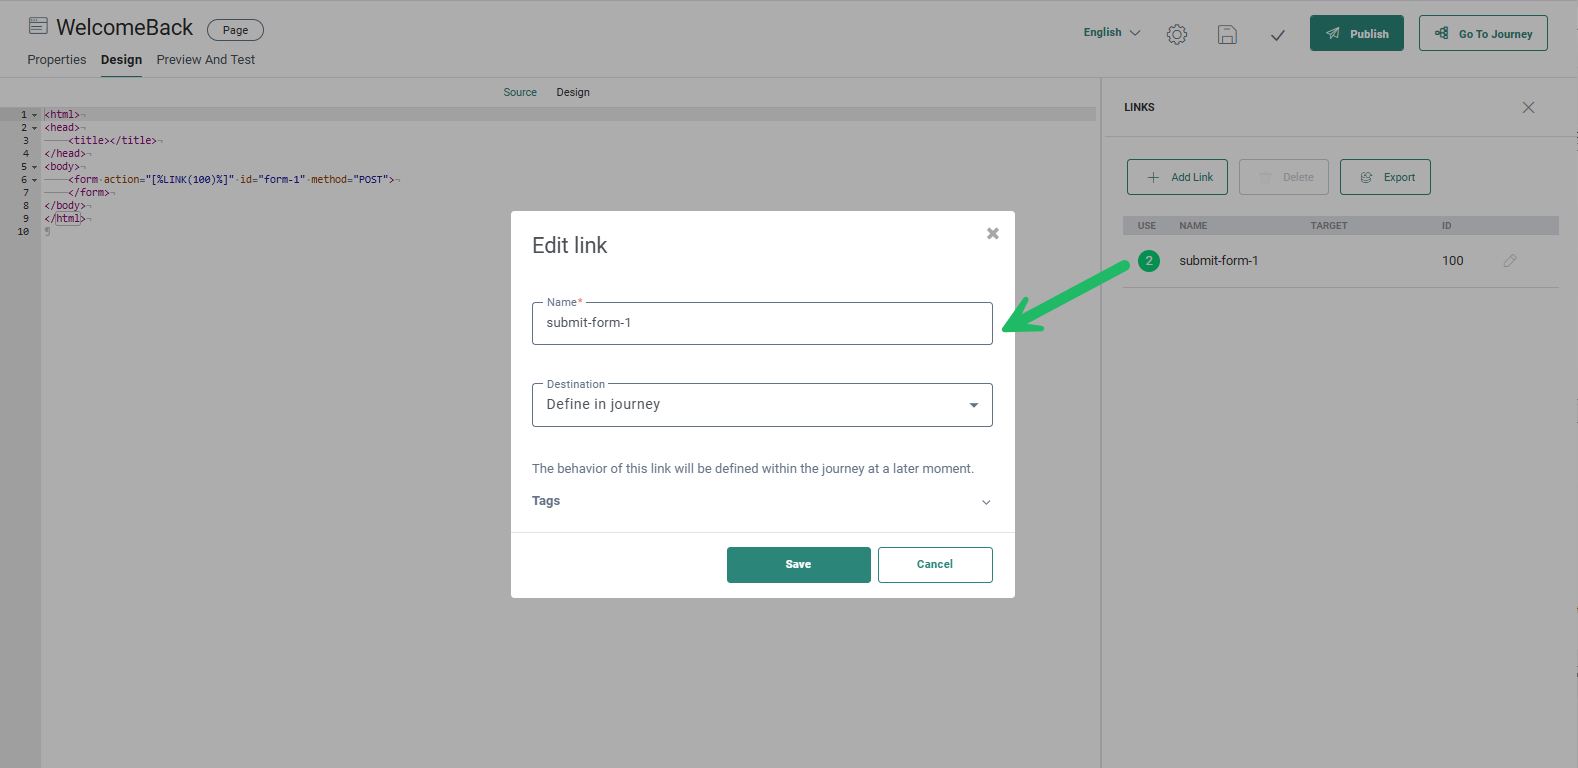Screen dimensions: 1578x768
Task: Open the English language dropdown
Action: click(x=1111, y=33)
